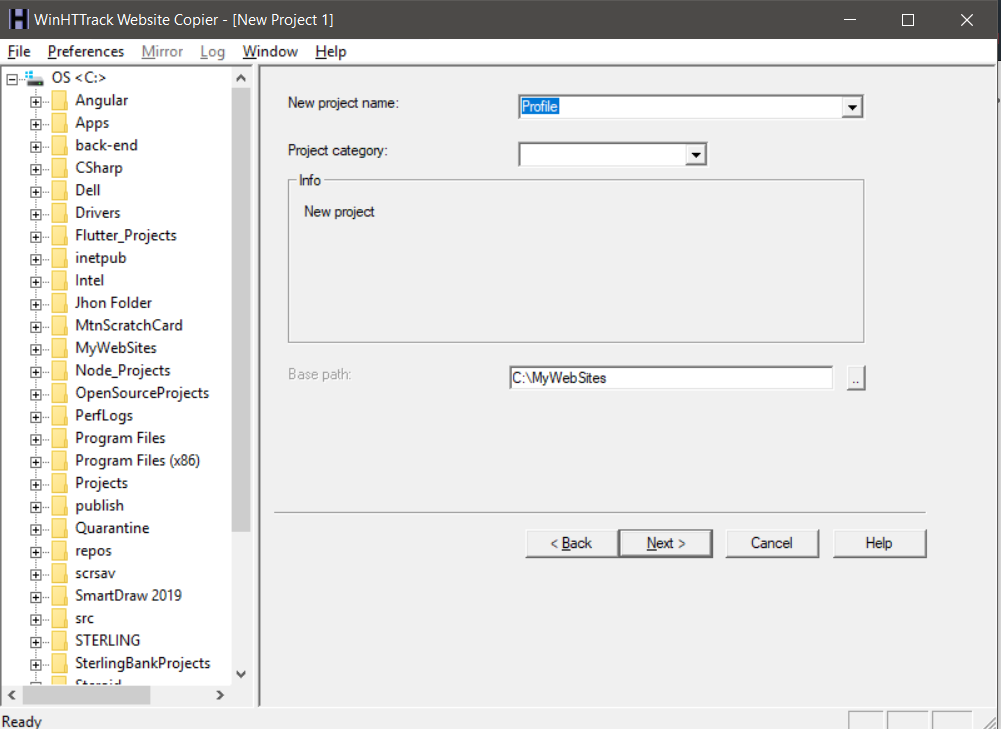Click the scrsav folder icon
The image size is (1001, 729).
[59, 573]
